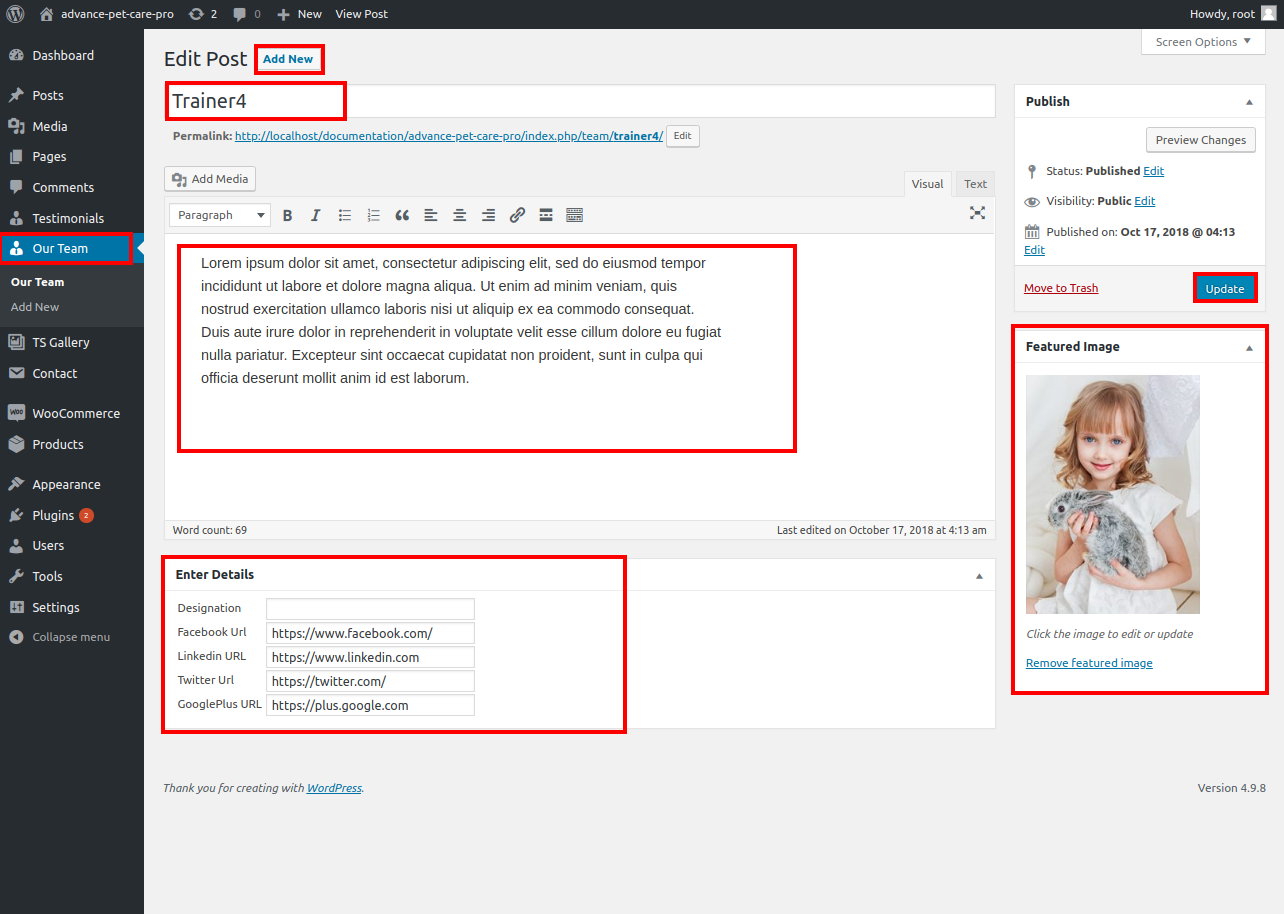The height and width of the screenshot is (914, 1284).
Task: Edit the post Status
Action: (x=1153, y=171)
